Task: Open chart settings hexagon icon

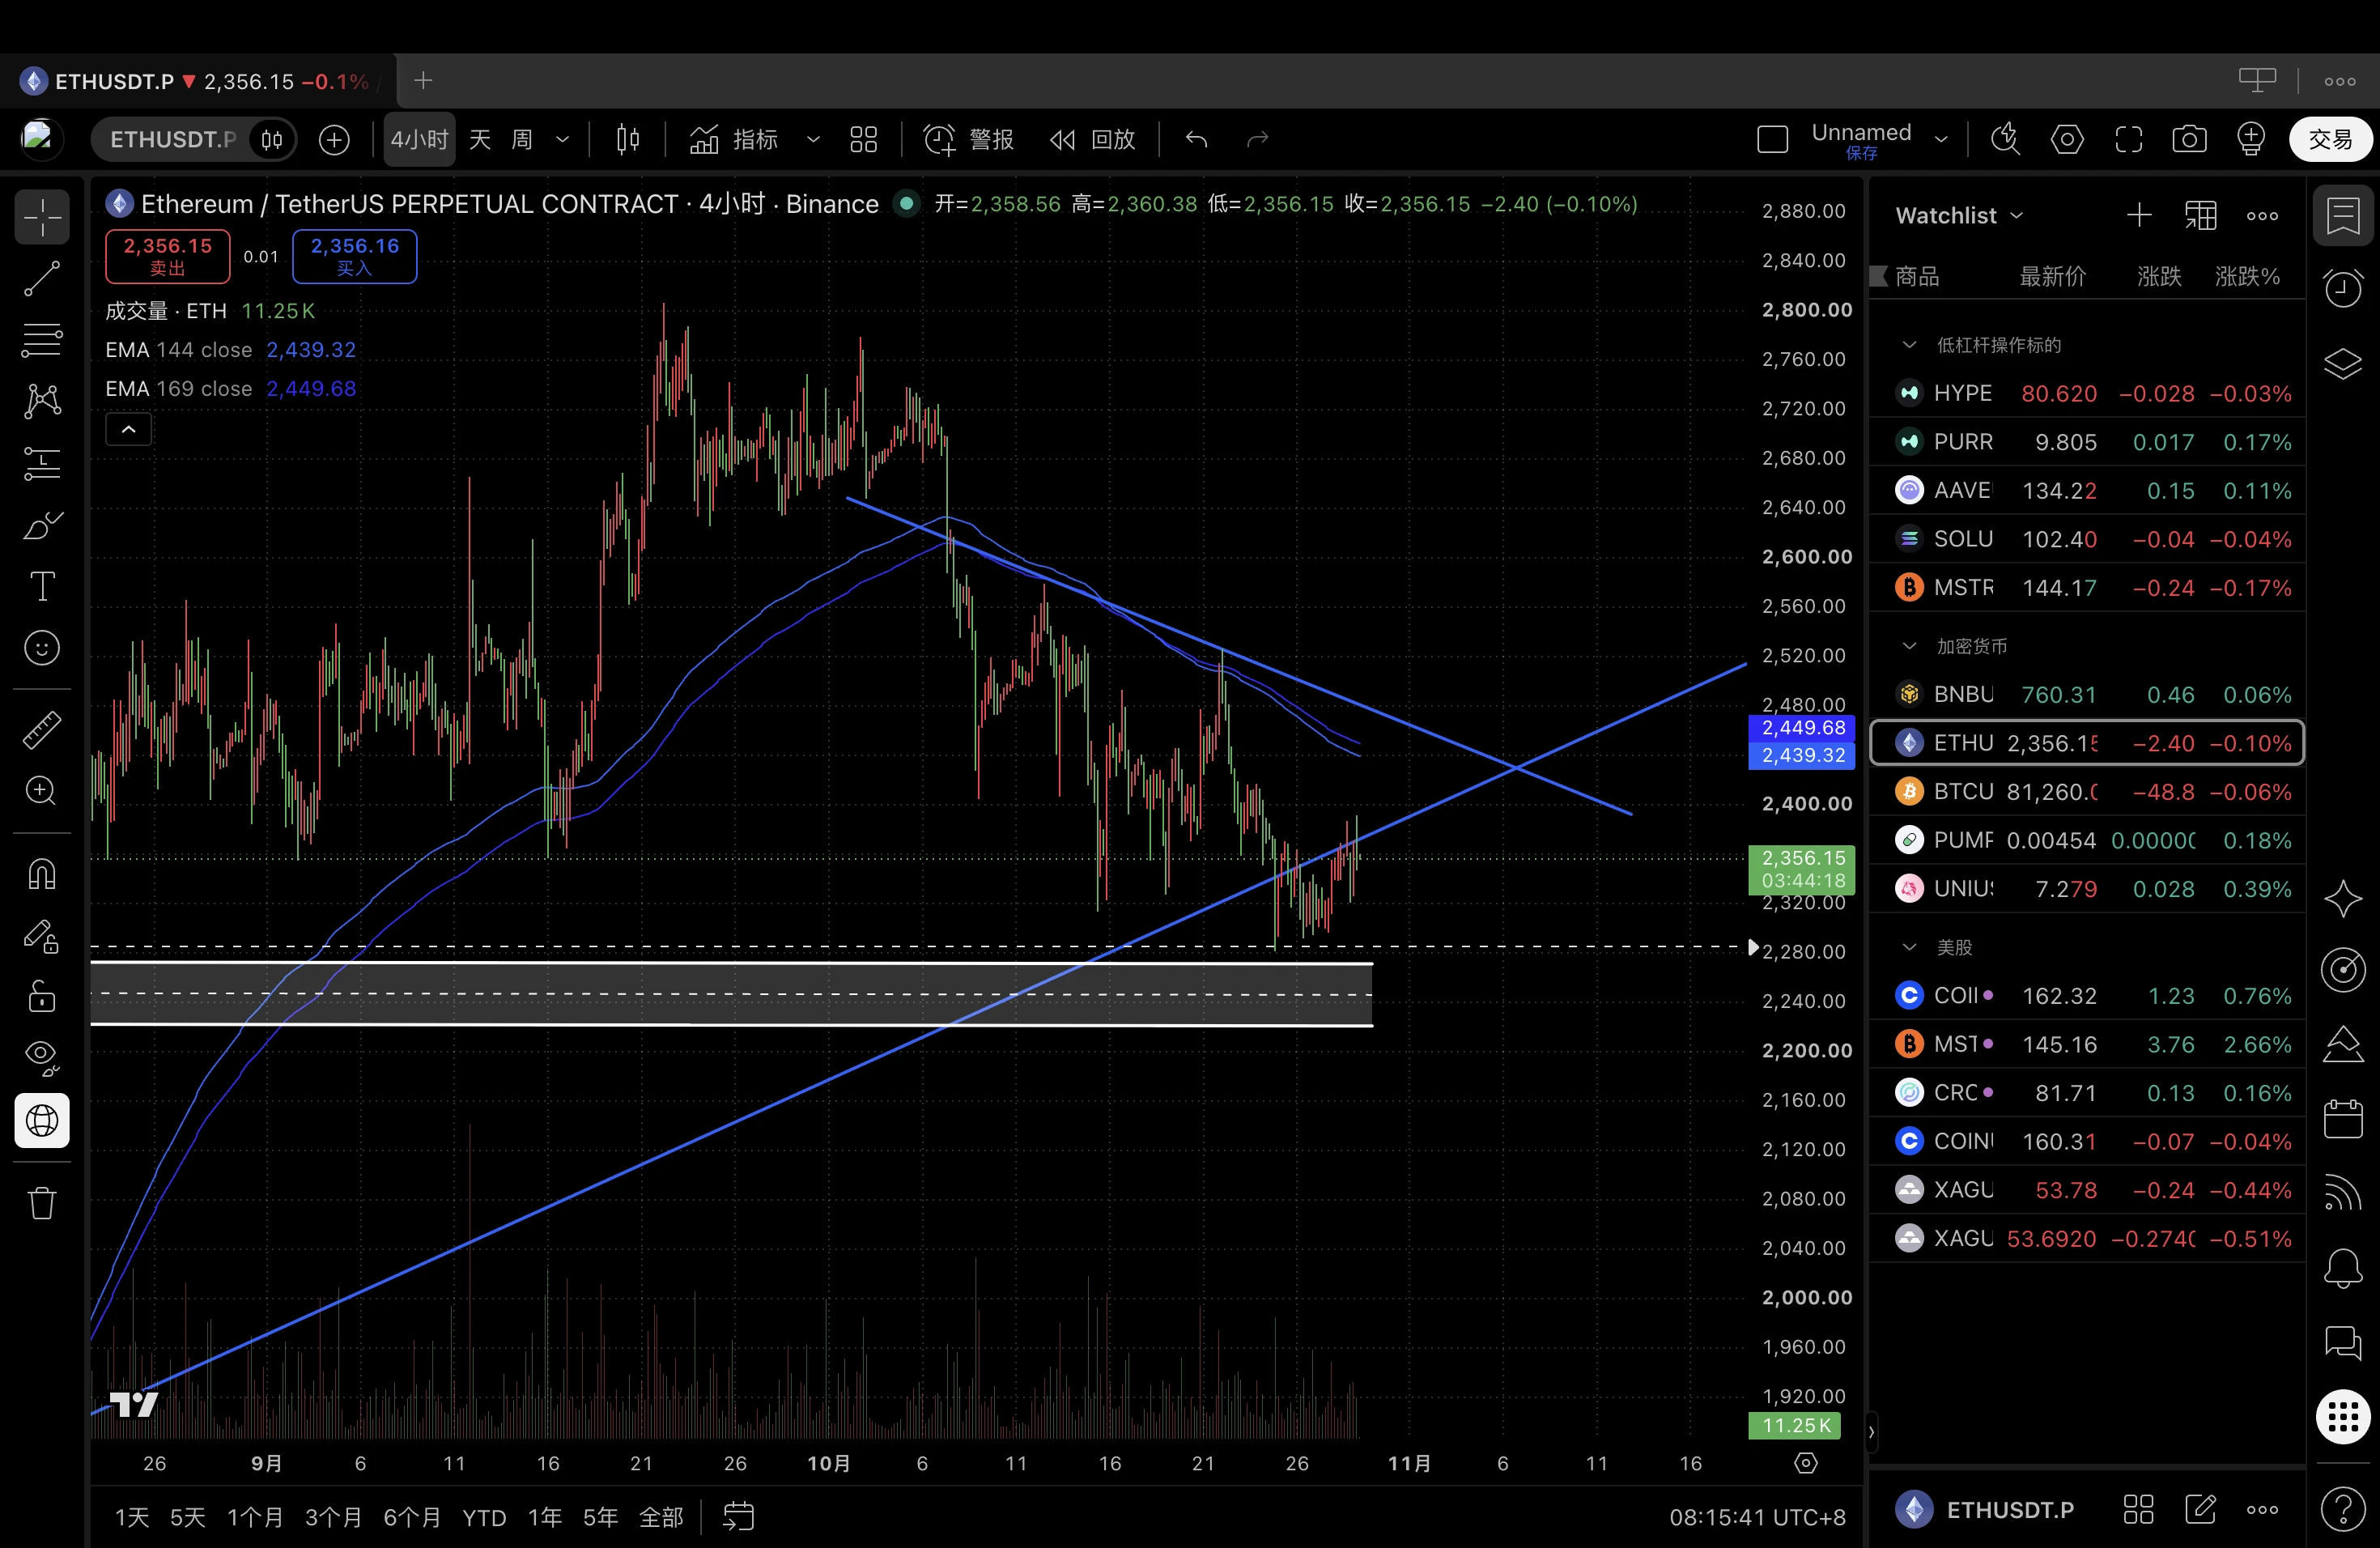Action: 2067,139
